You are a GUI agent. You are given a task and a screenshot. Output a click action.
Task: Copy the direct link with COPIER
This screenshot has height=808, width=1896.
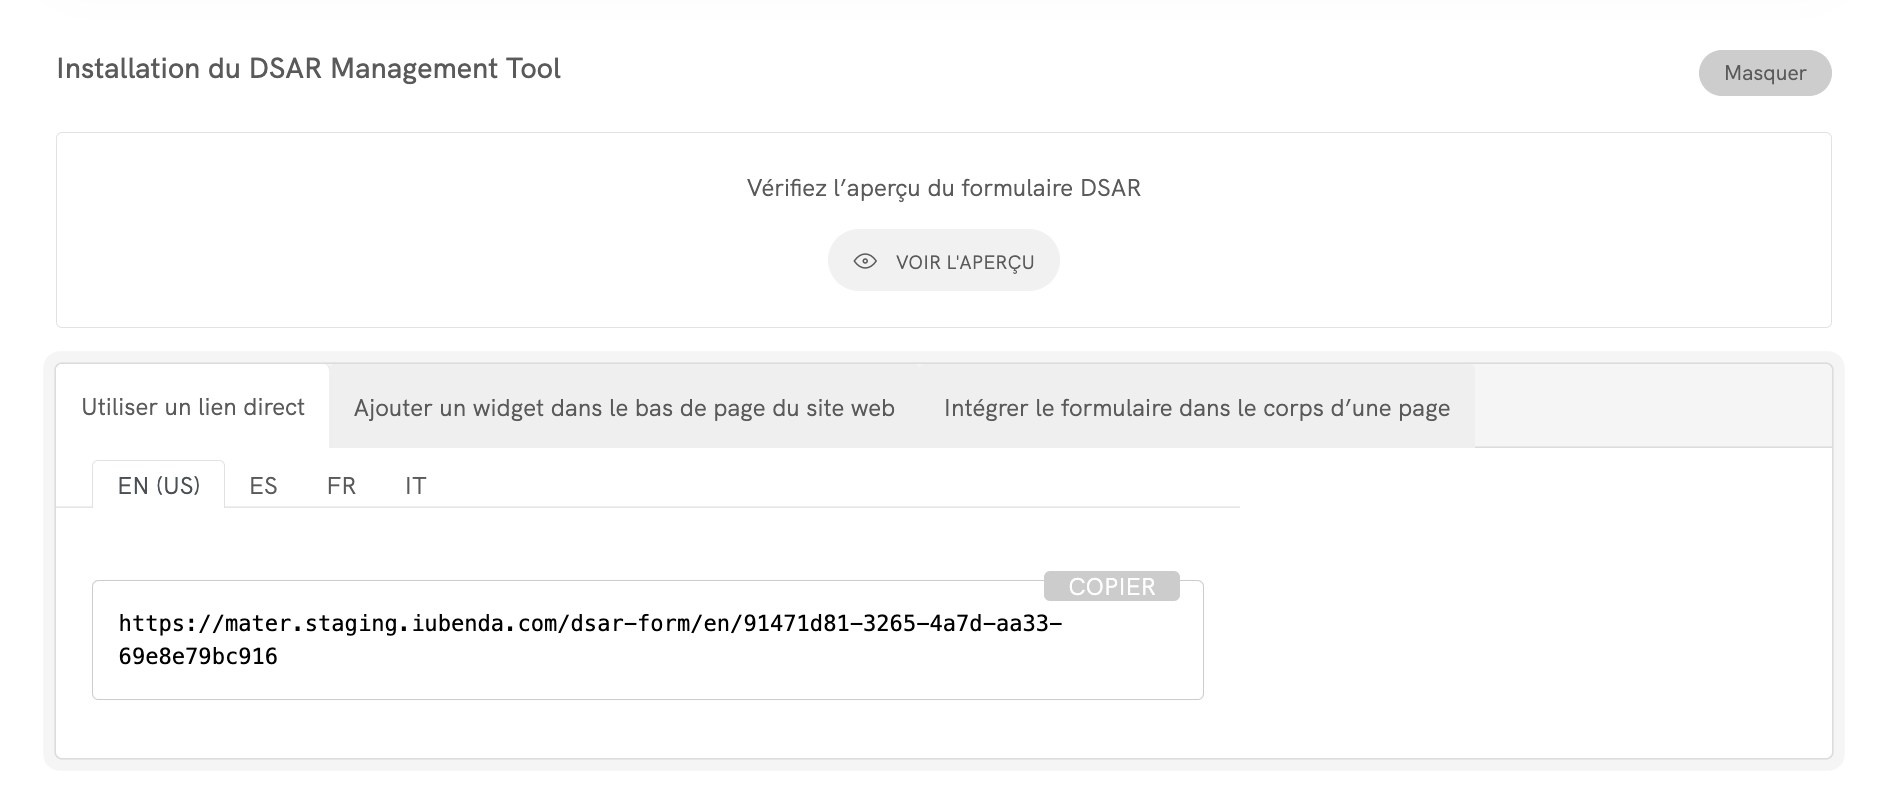pyautogui.click(x=1111, y=587)
